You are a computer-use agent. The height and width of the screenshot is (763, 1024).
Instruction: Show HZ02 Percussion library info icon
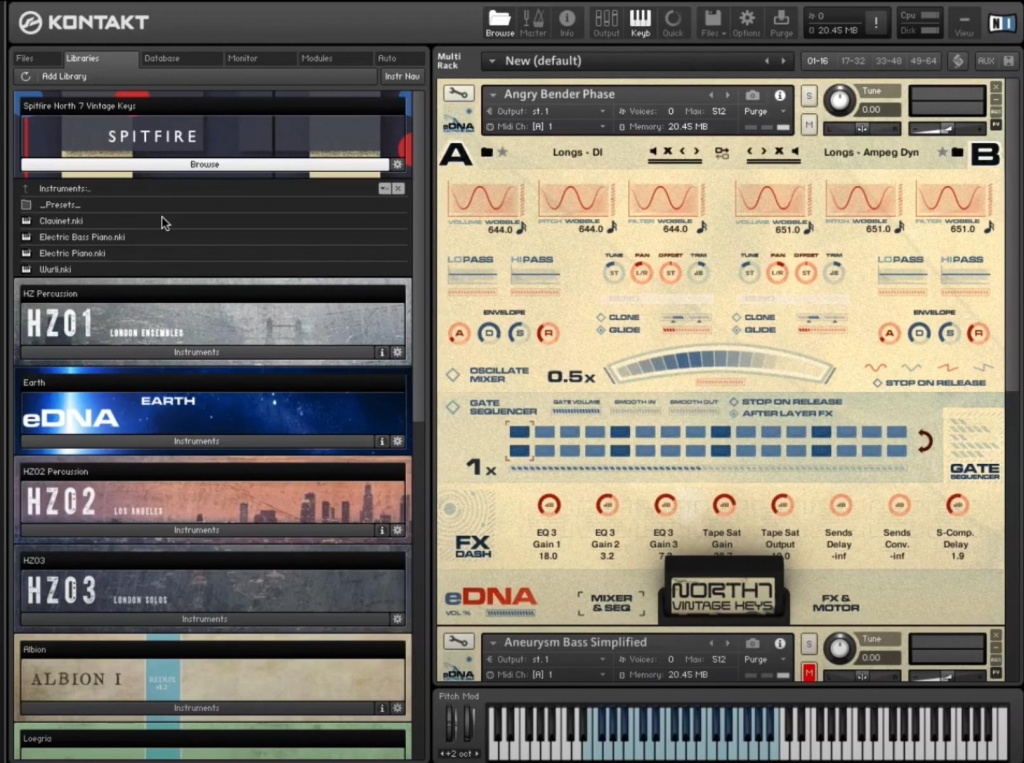(x=382, y=530)
